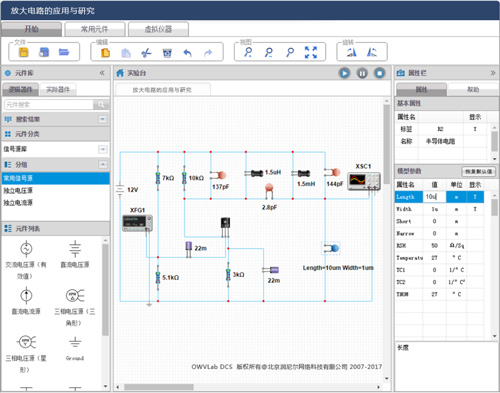Pick the AC voltage source component
This screenshot has width=500, height=393.
click(26, 260)
